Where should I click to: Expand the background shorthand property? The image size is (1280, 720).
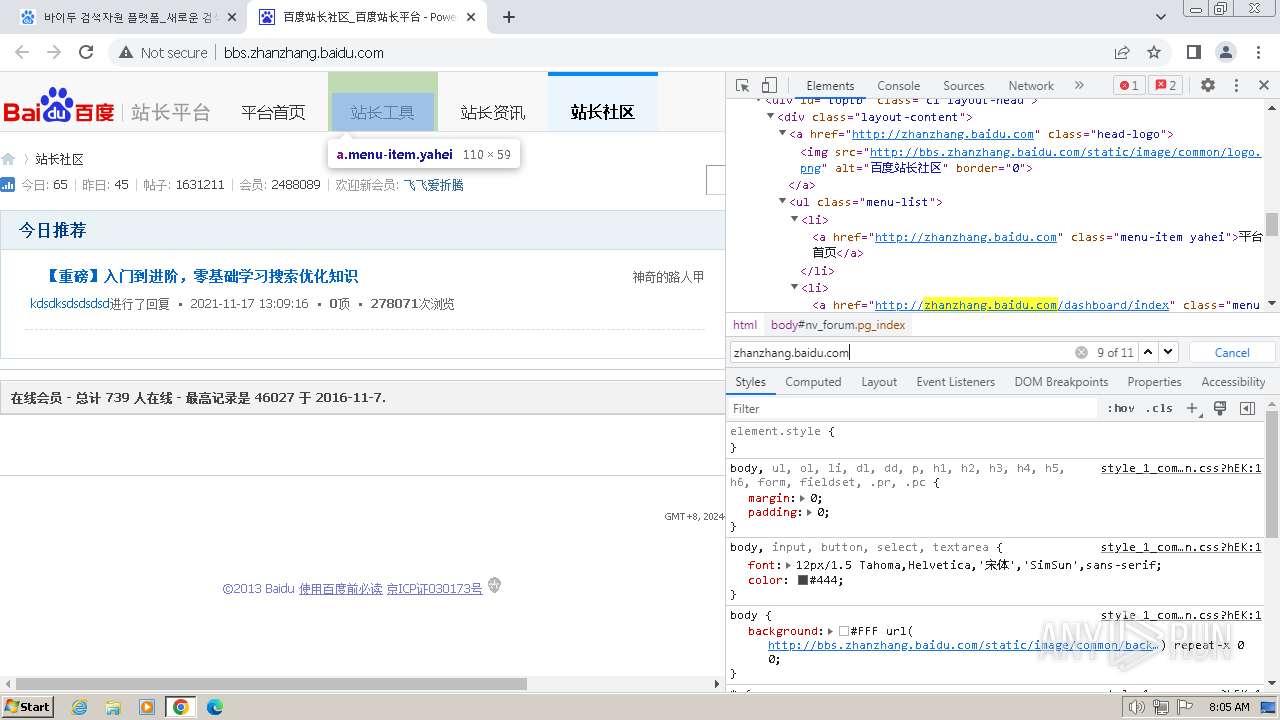pyautogui.click(x=831, y=631)
